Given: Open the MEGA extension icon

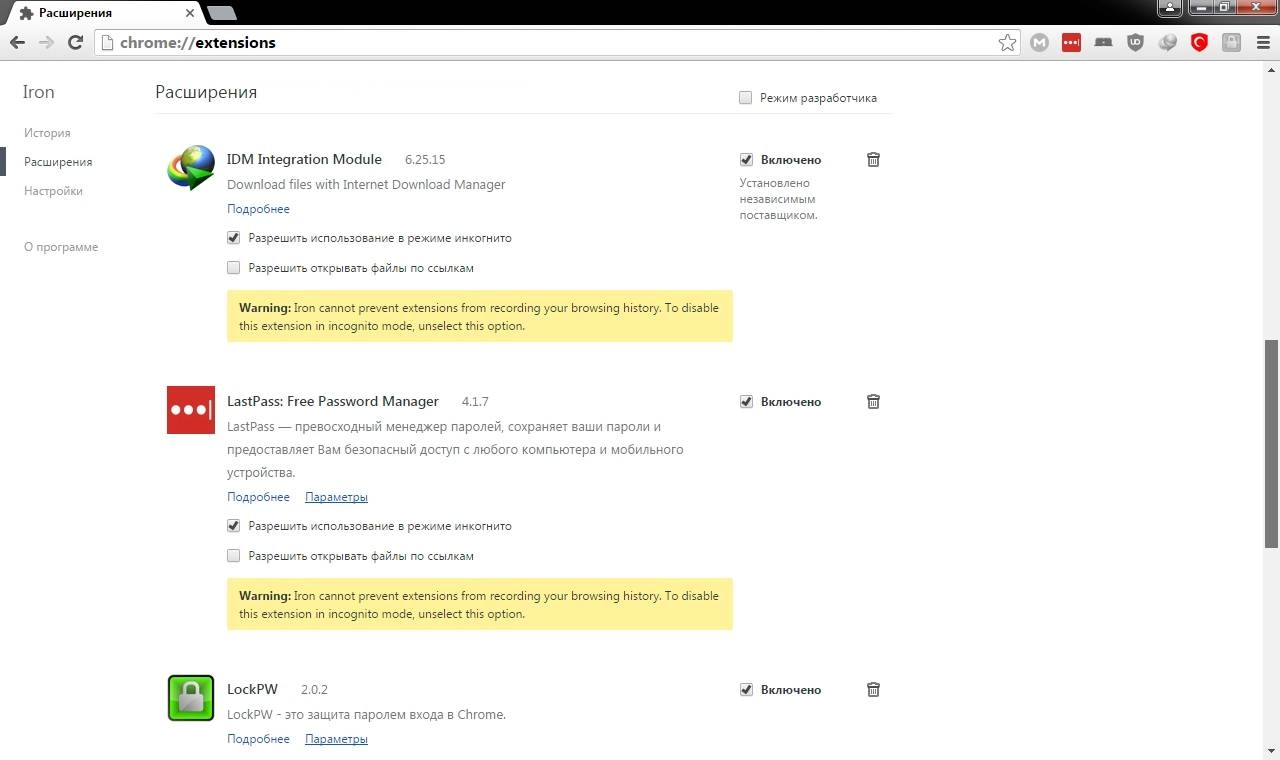Looking at the screenshot, I should [x=1040, y=42].
